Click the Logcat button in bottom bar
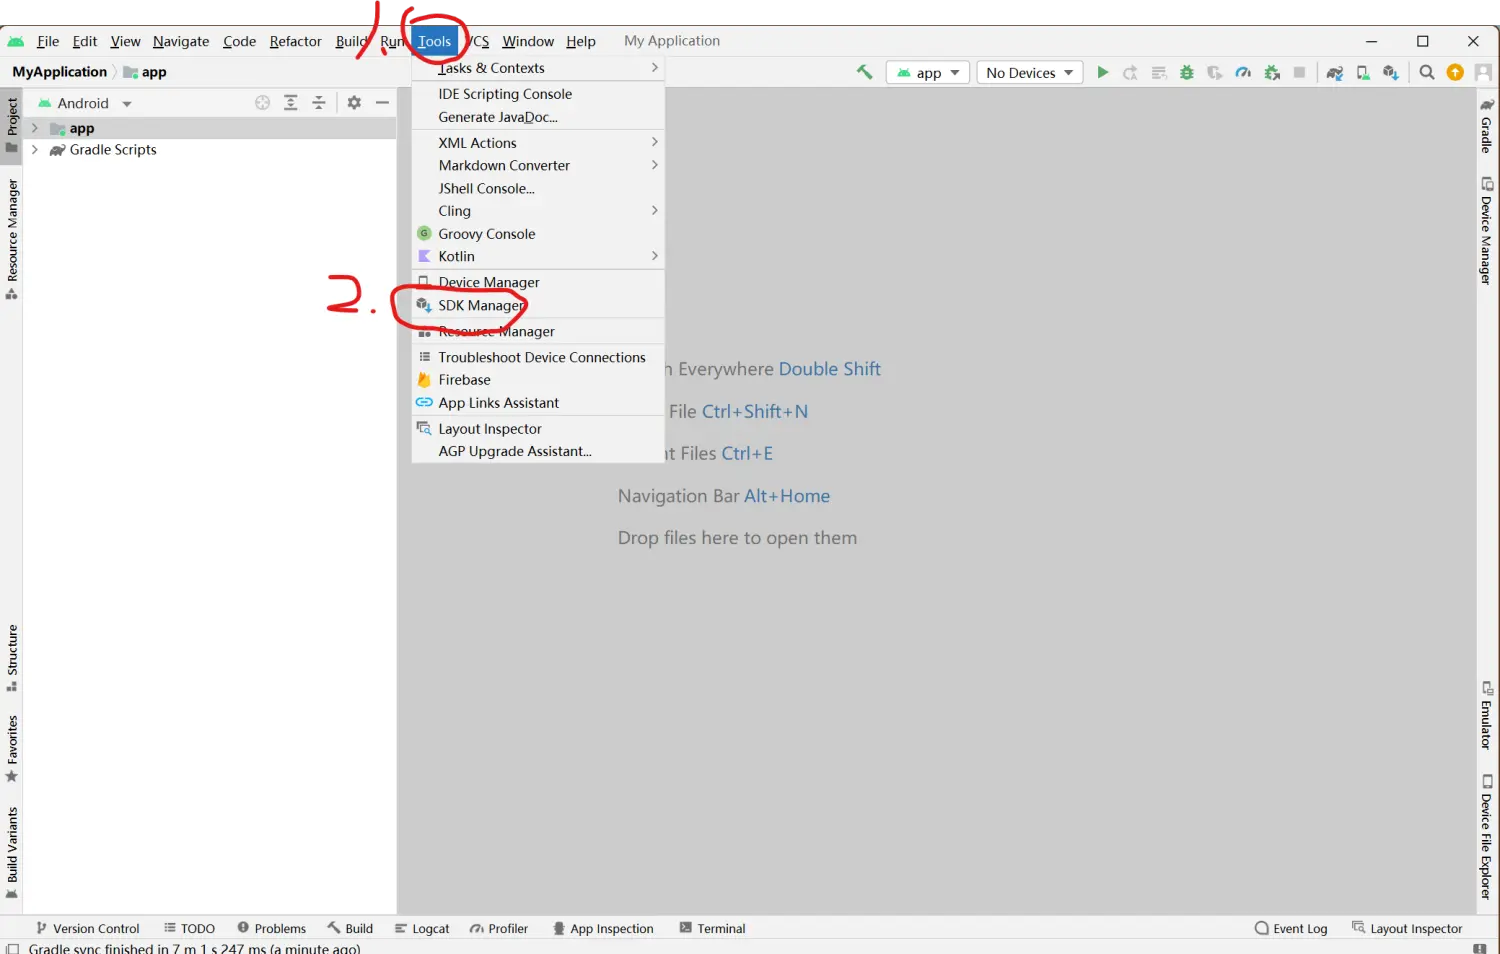The width and height of the screenshot is (1500, 954). (422, 928)
